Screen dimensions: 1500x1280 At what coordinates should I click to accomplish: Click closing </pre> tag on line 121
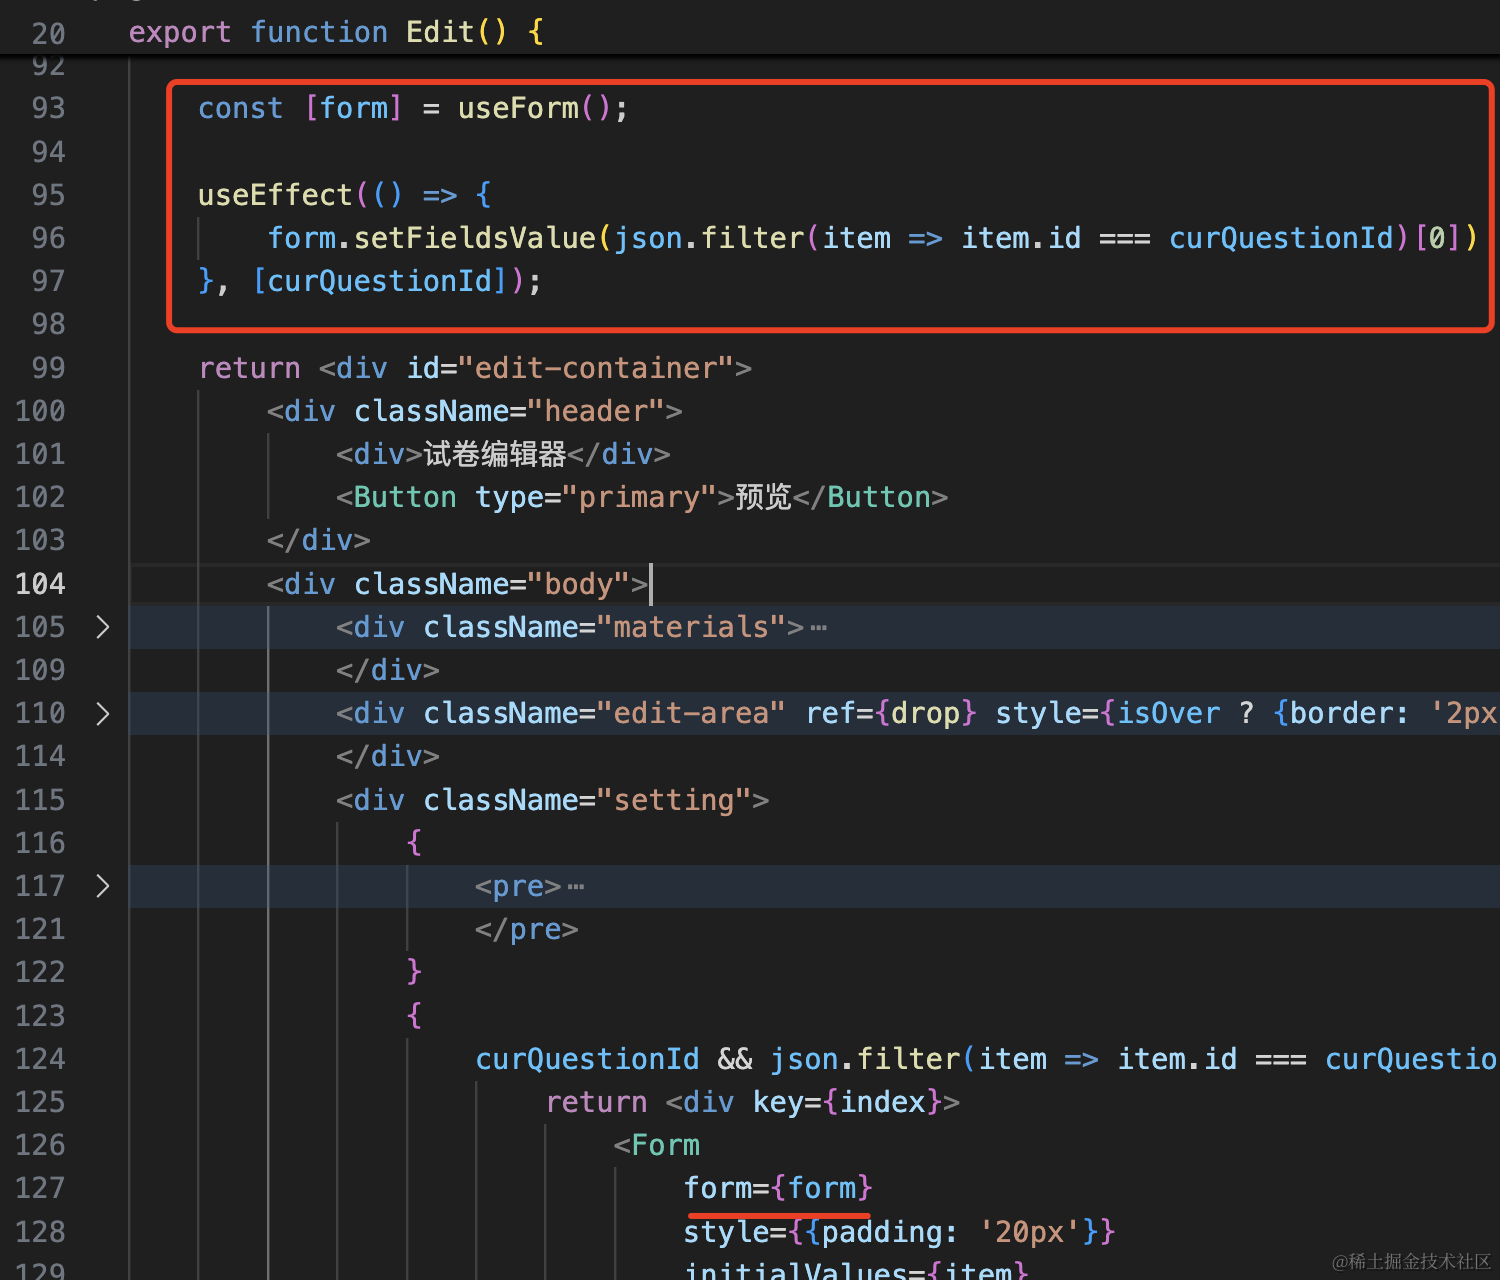click(526, 930)
